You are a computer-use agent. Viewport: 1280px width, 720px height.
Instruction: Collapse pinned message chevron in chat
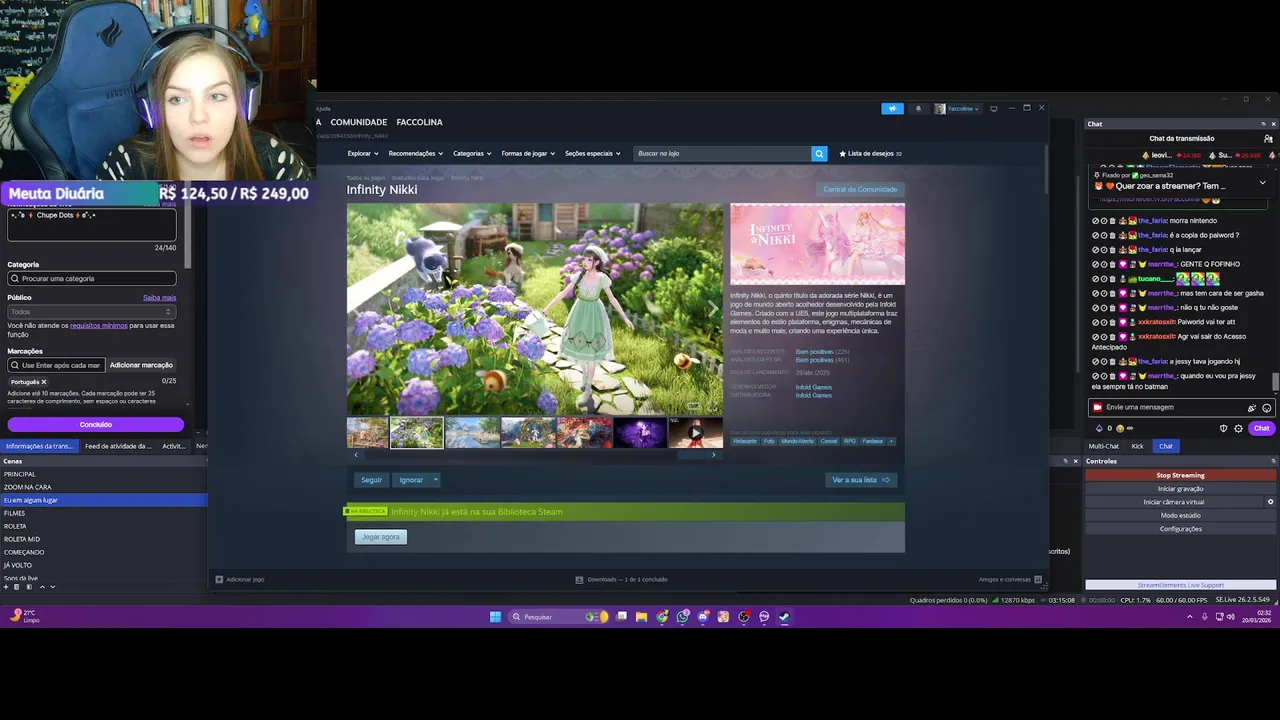(1262, 183)
